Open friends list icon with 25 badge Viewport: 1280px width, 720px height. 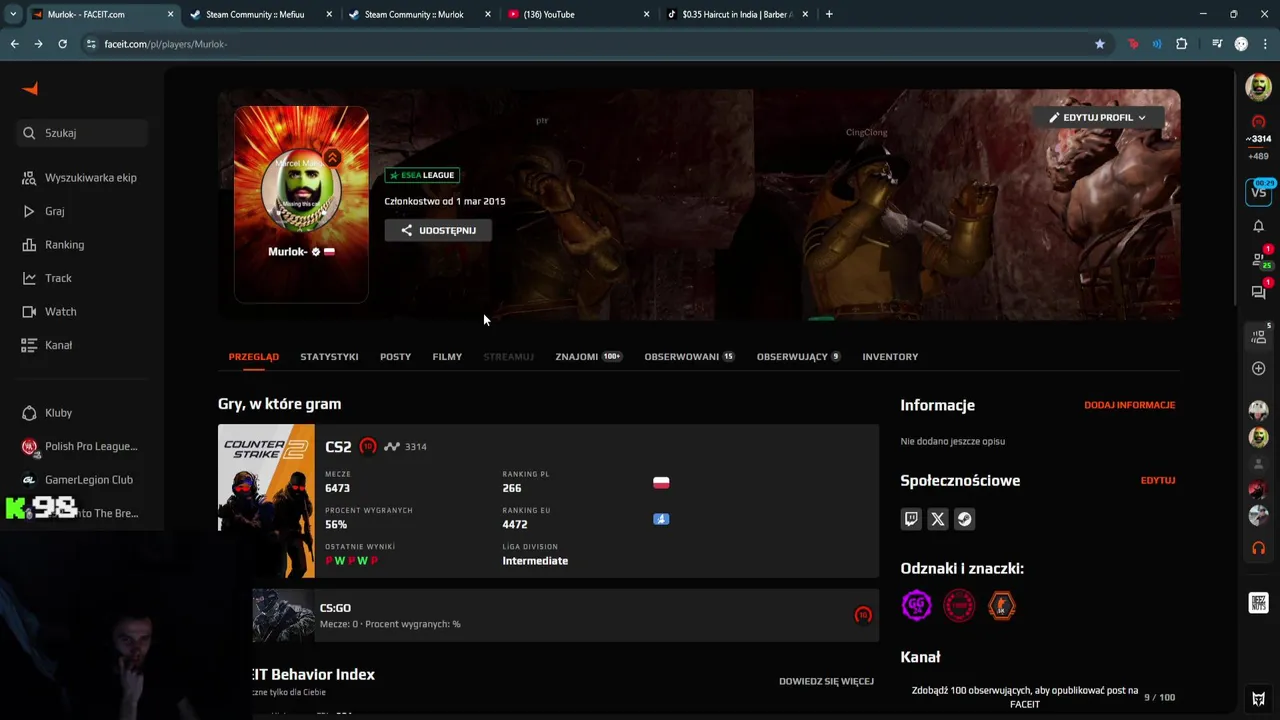point(1259,259)
